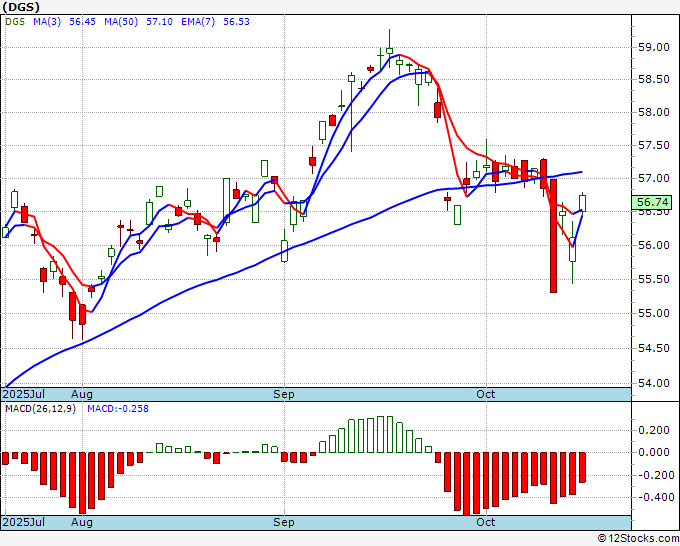Click the 0.200 MACD axis label
The width and height of the screenshot is (680, 546).
click(654, 430)
